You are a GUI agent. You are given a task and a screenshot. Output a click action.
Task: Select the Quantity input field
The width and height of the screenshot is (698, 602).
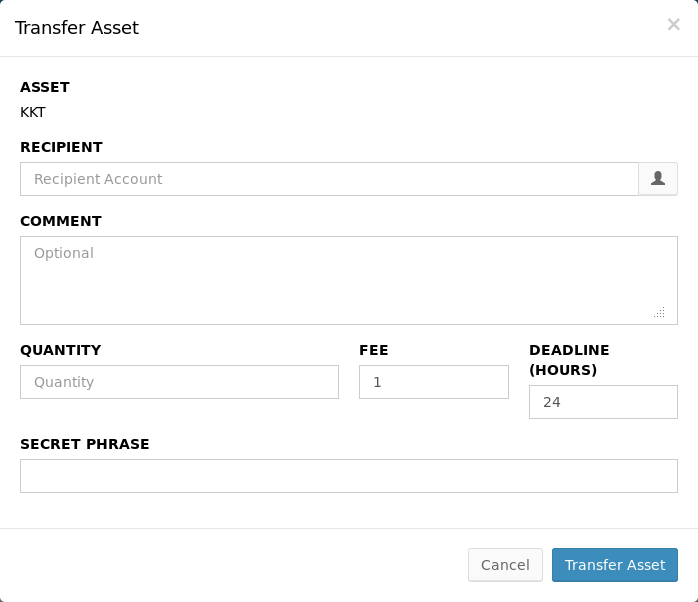tap(179, 382)
